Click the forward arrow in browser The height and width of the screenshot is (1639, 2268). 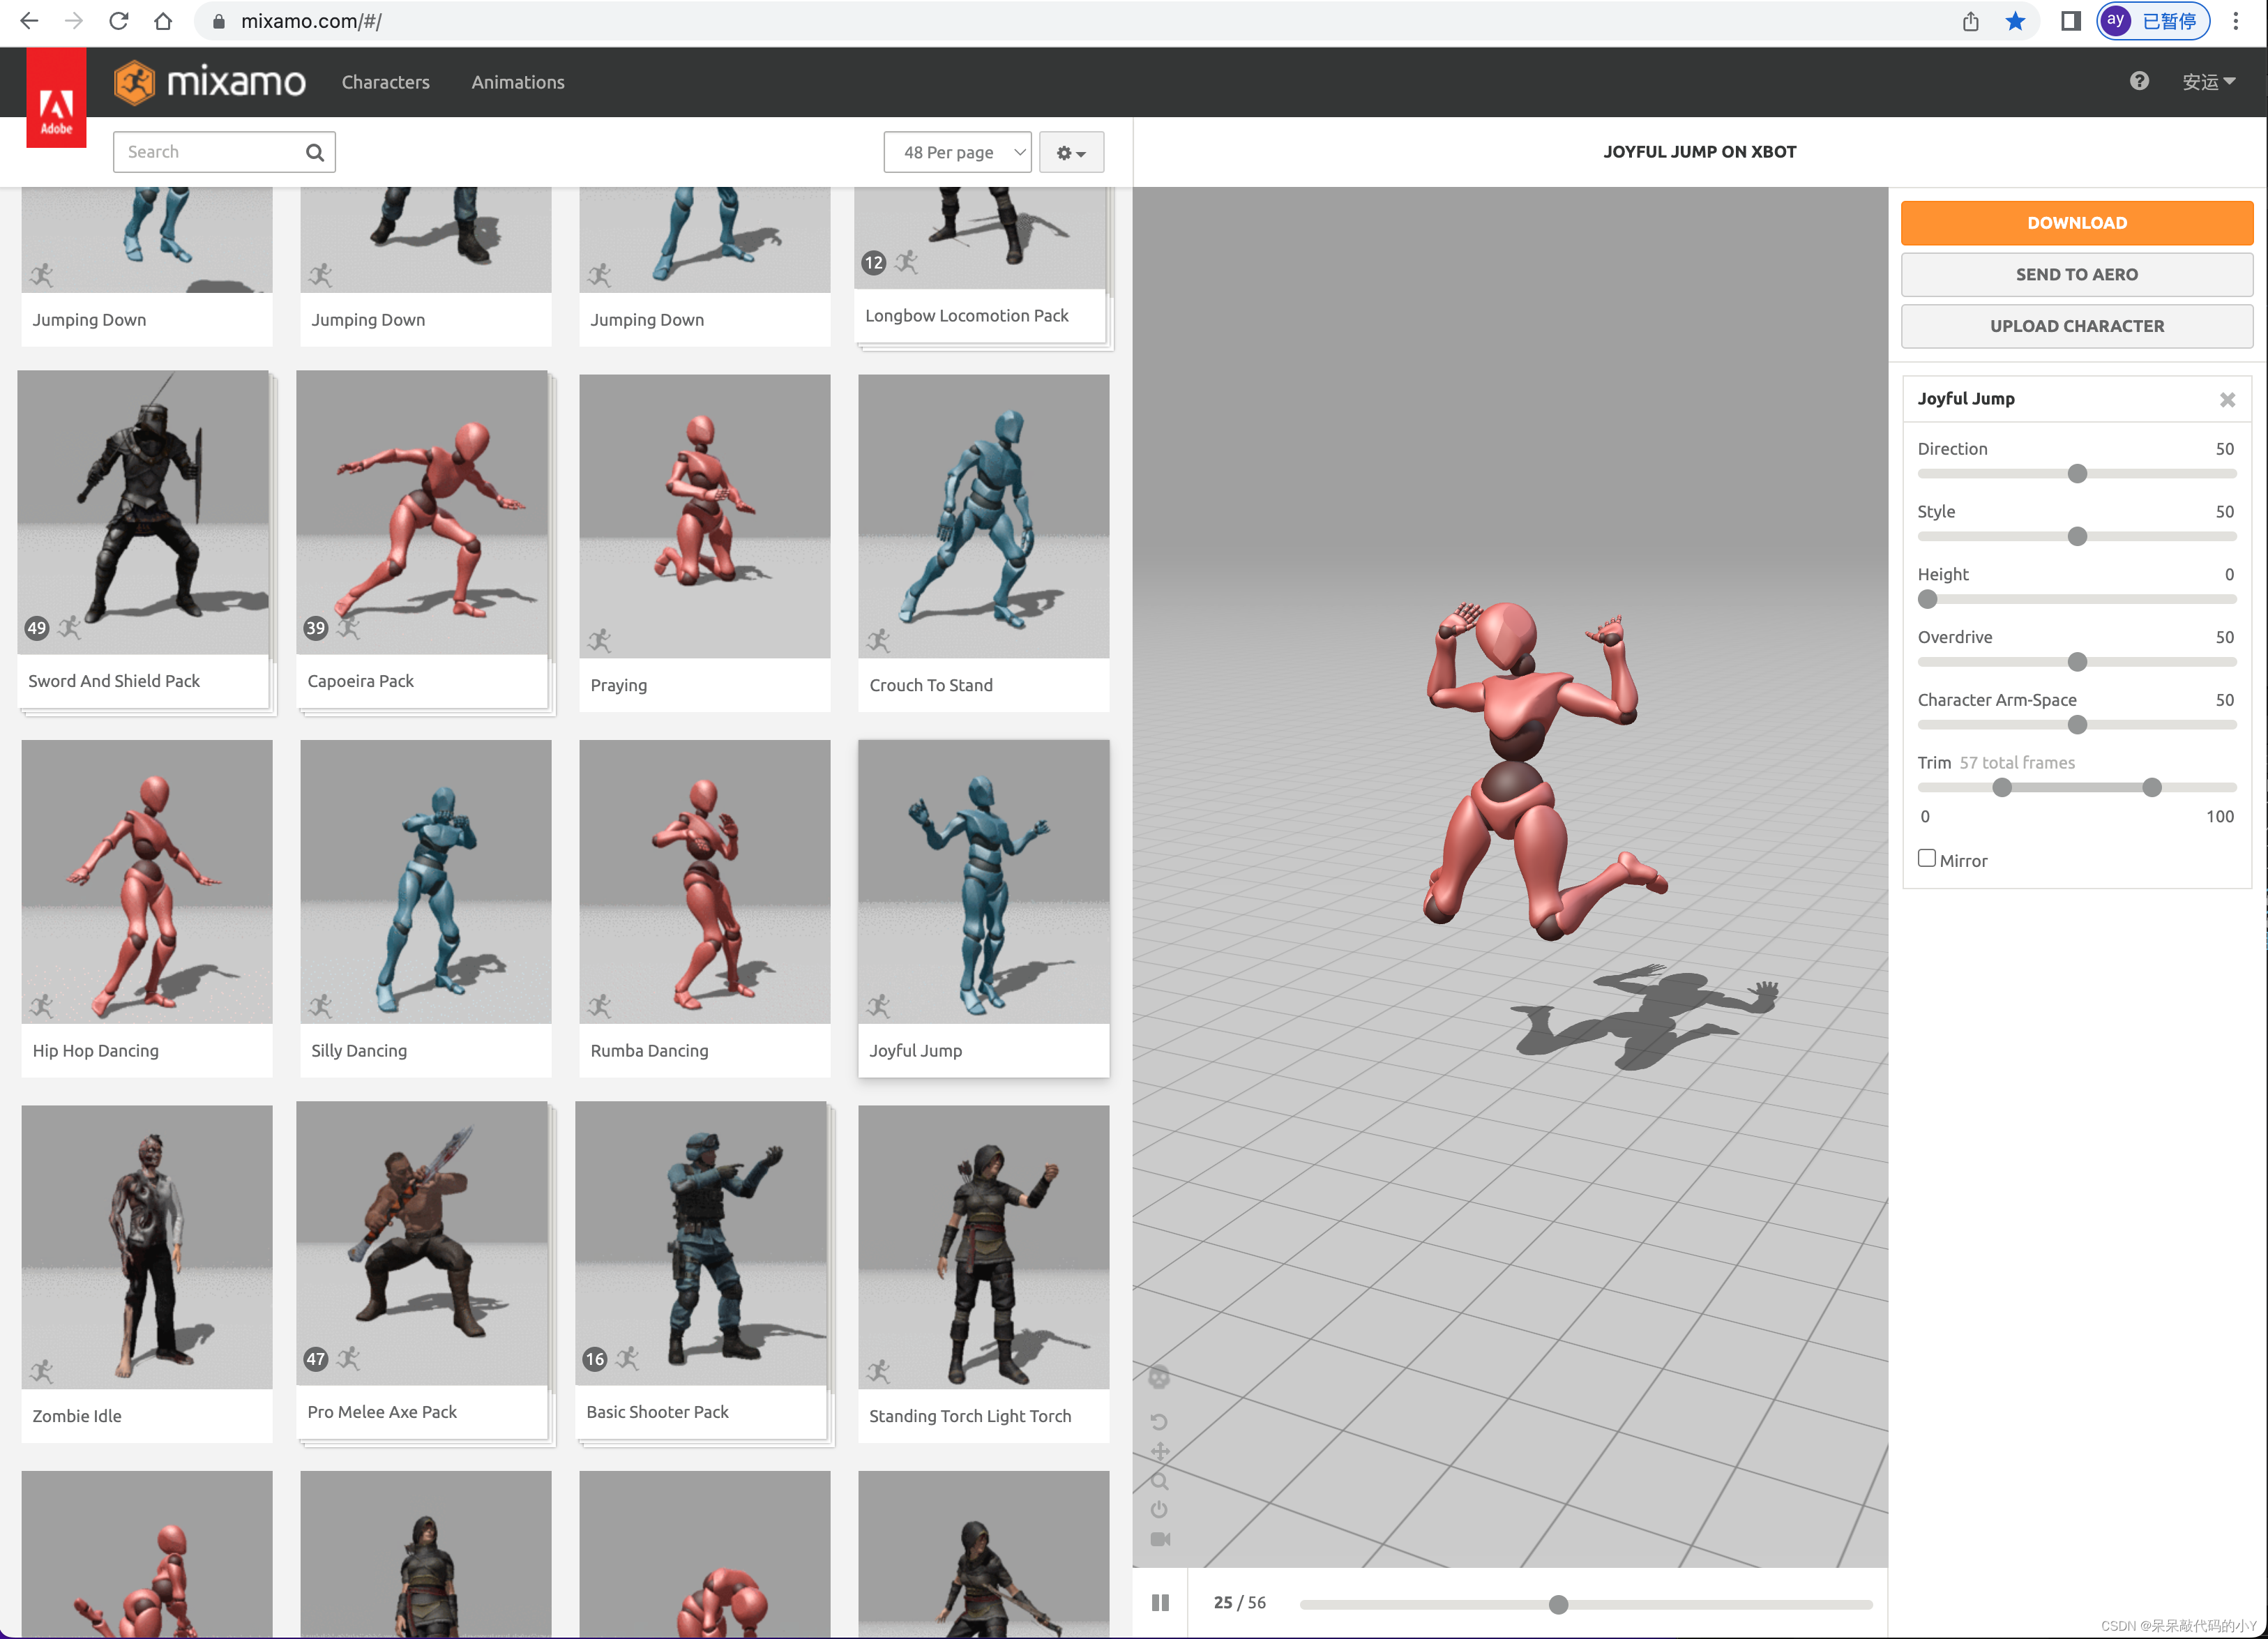[74, 21]
